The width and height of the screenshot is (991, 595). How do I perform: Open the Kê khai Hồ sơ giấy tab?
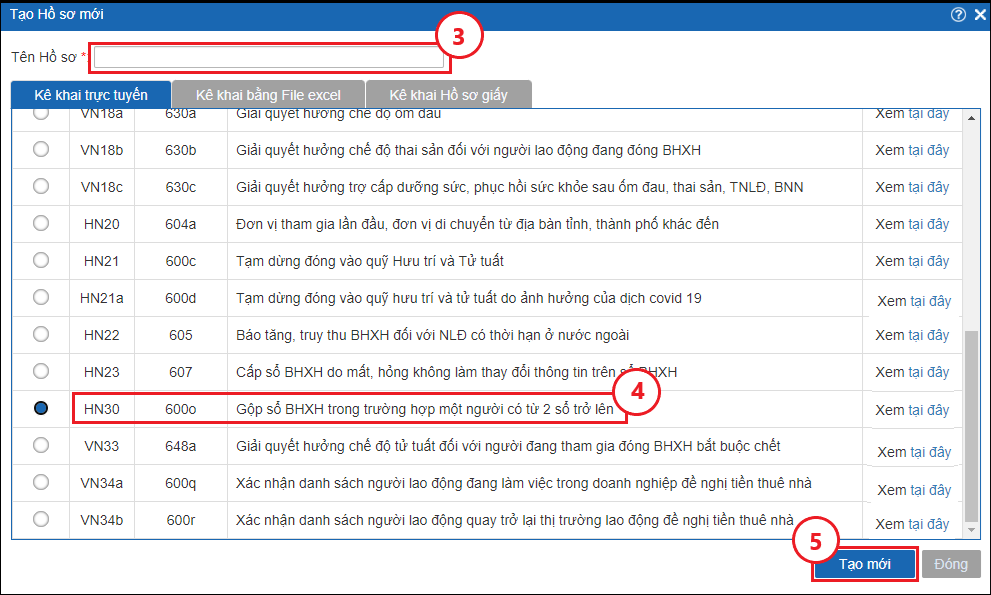tap(449, 95)
